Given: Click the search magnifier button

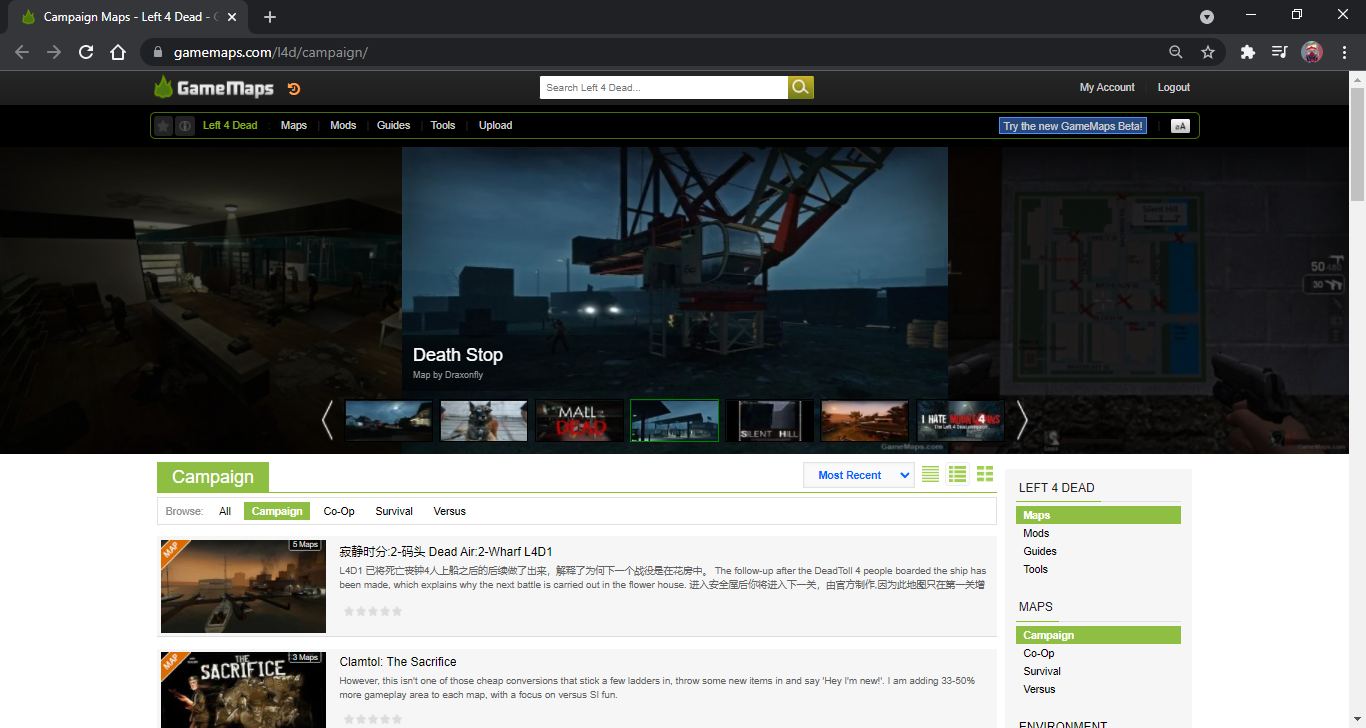Looking at the screenshot, I should point(800,87).
